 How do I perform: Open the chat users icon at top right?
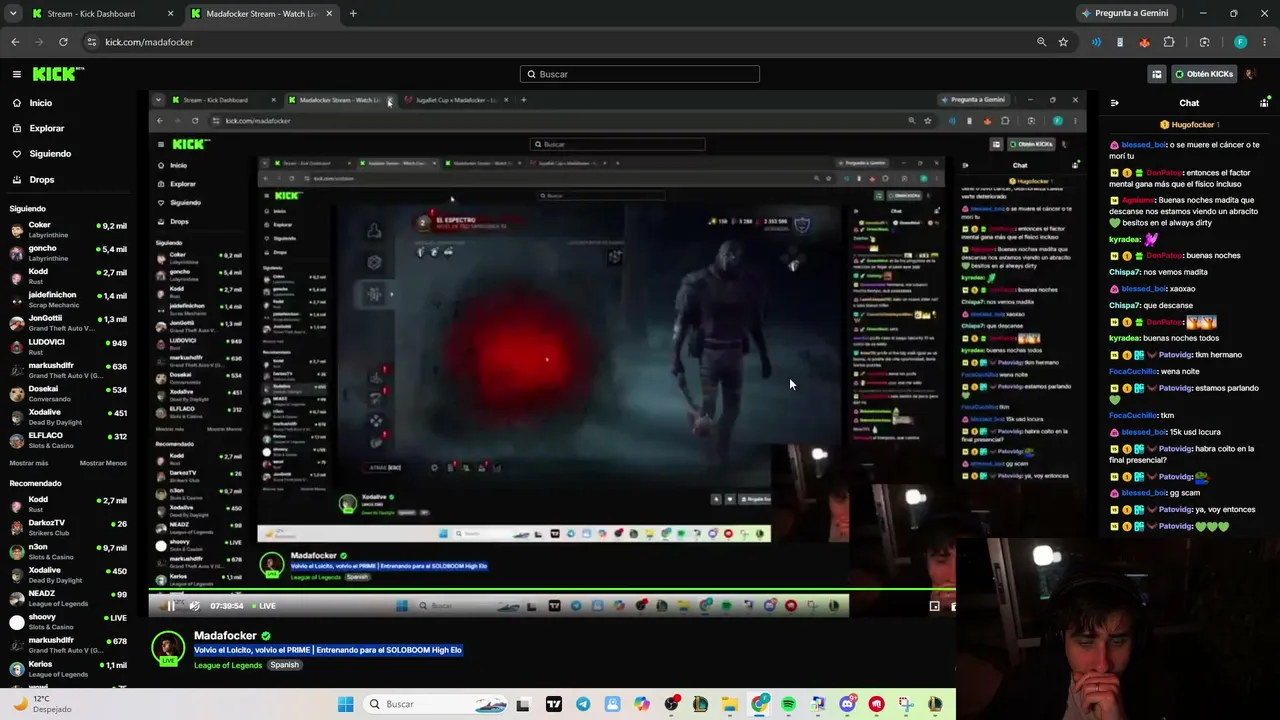click(x=1264, y=103)
